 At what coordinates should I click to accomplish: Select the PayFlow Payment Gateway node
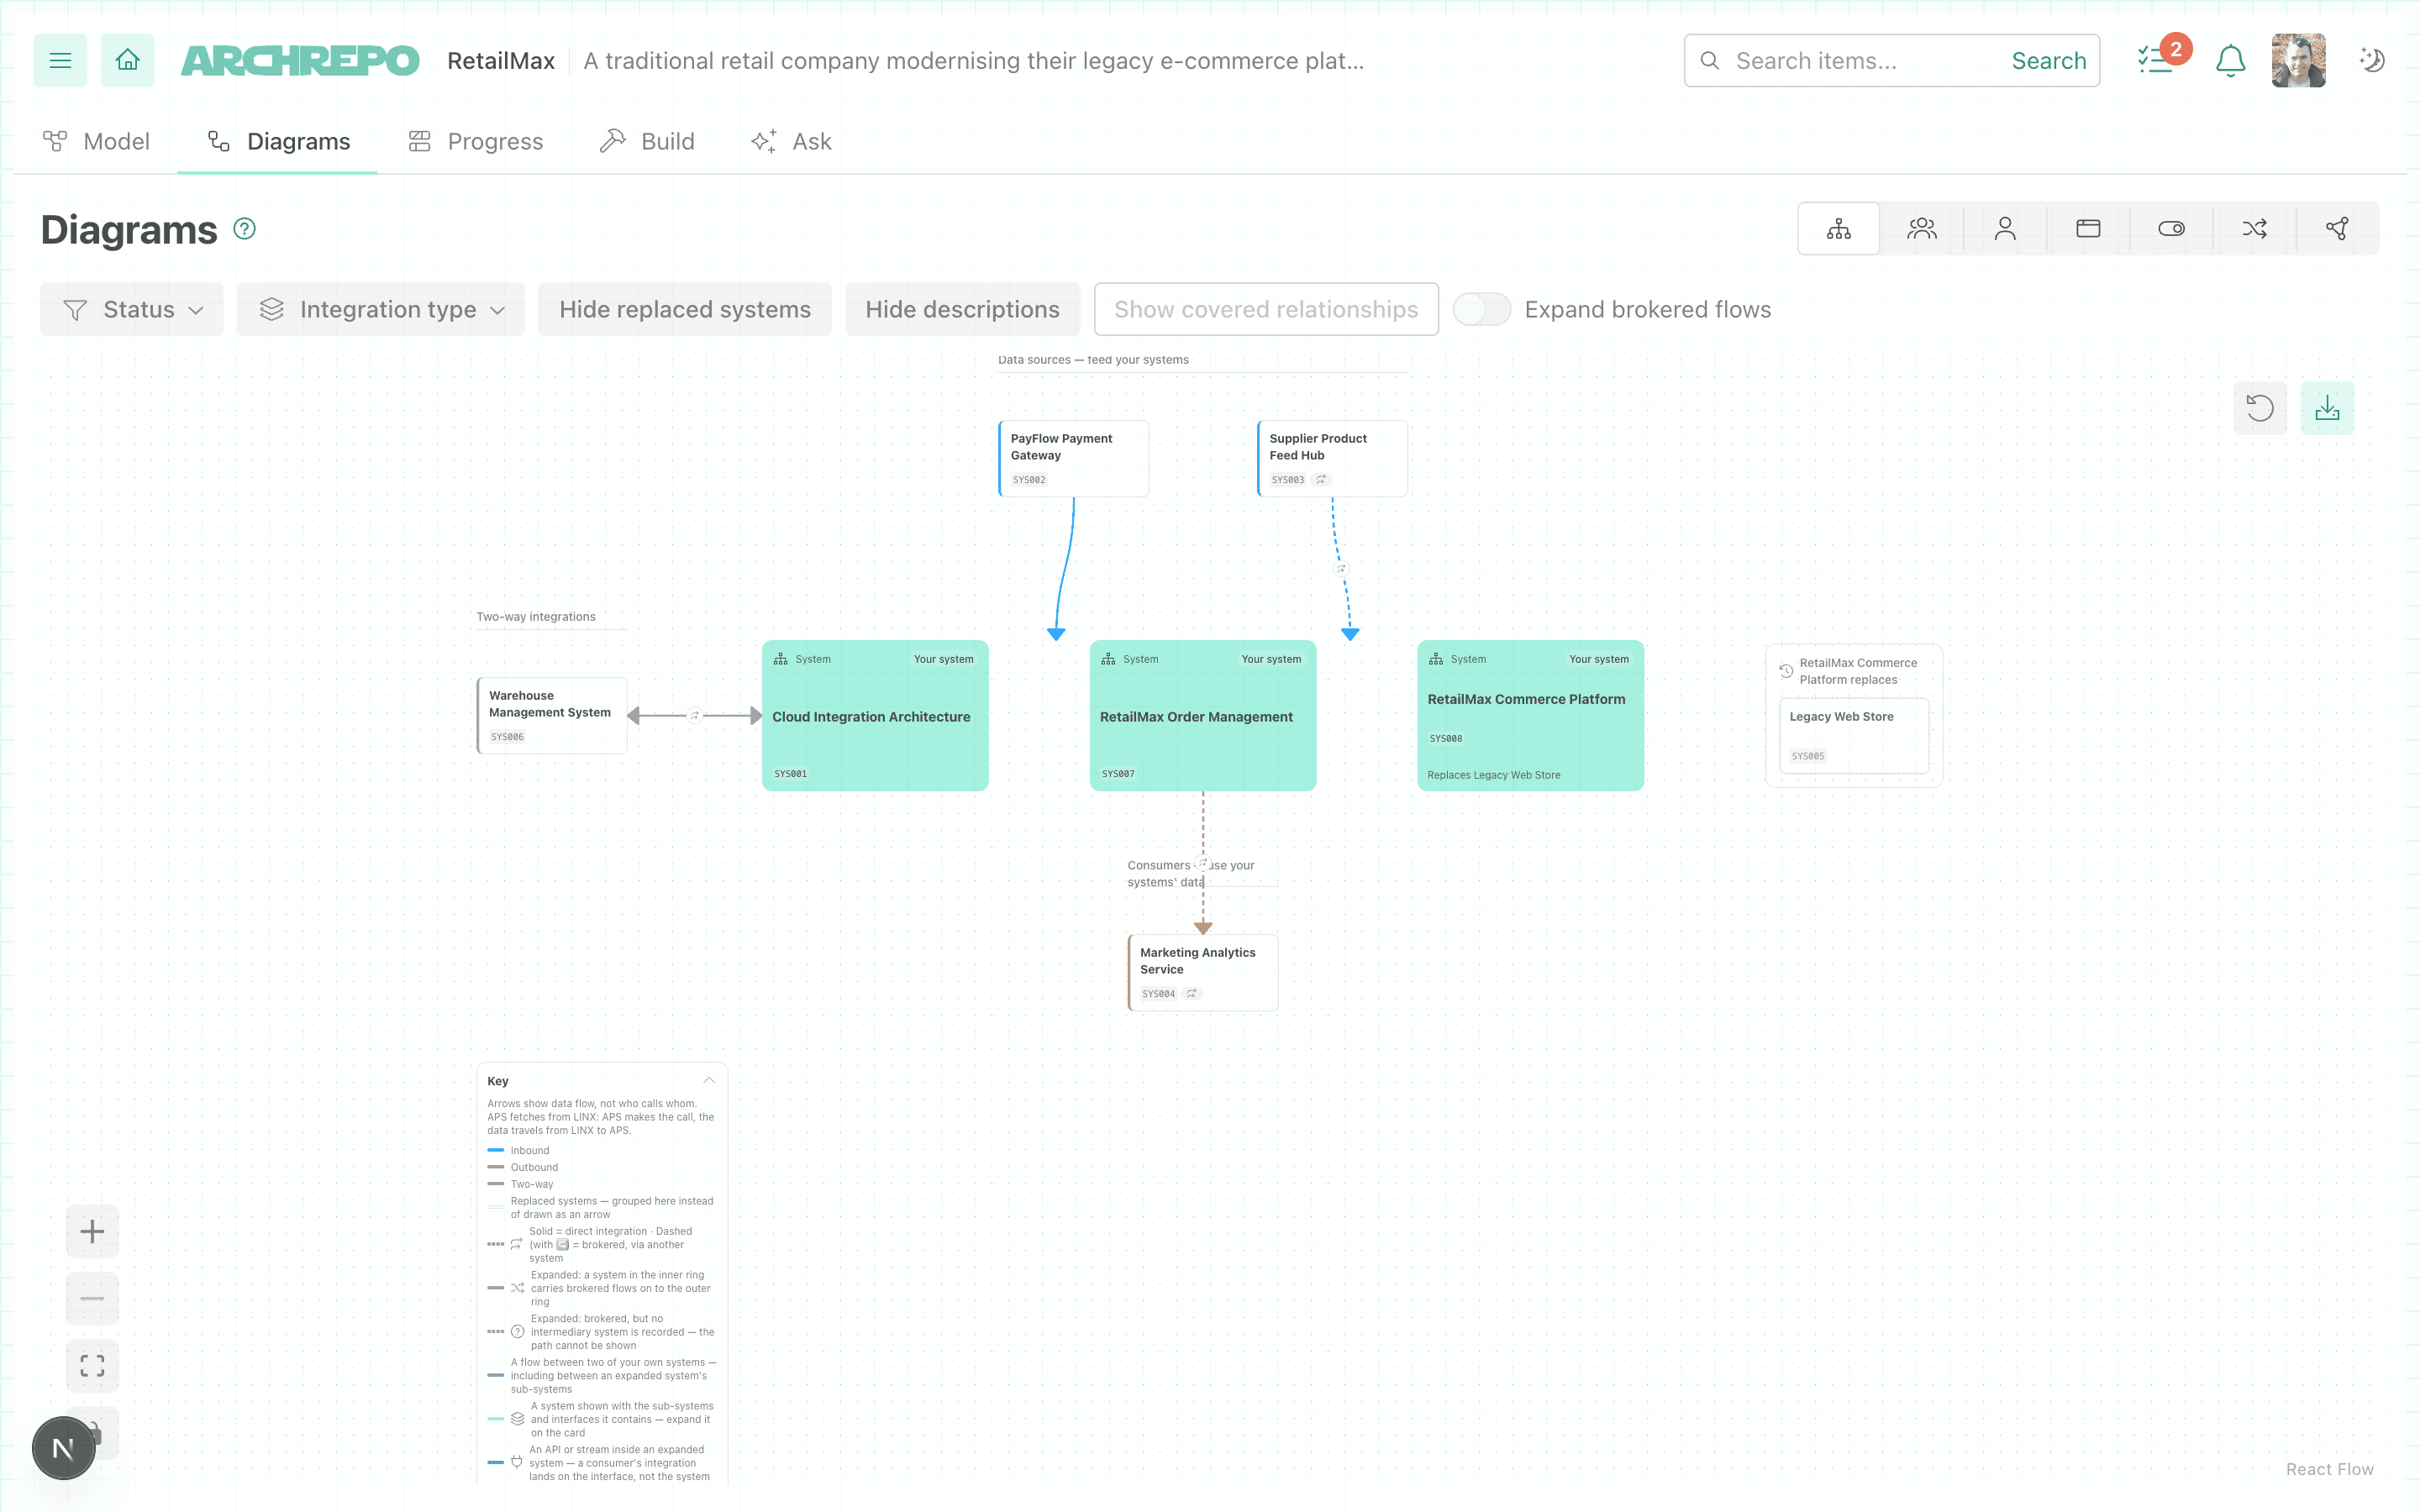[1074, 458]
